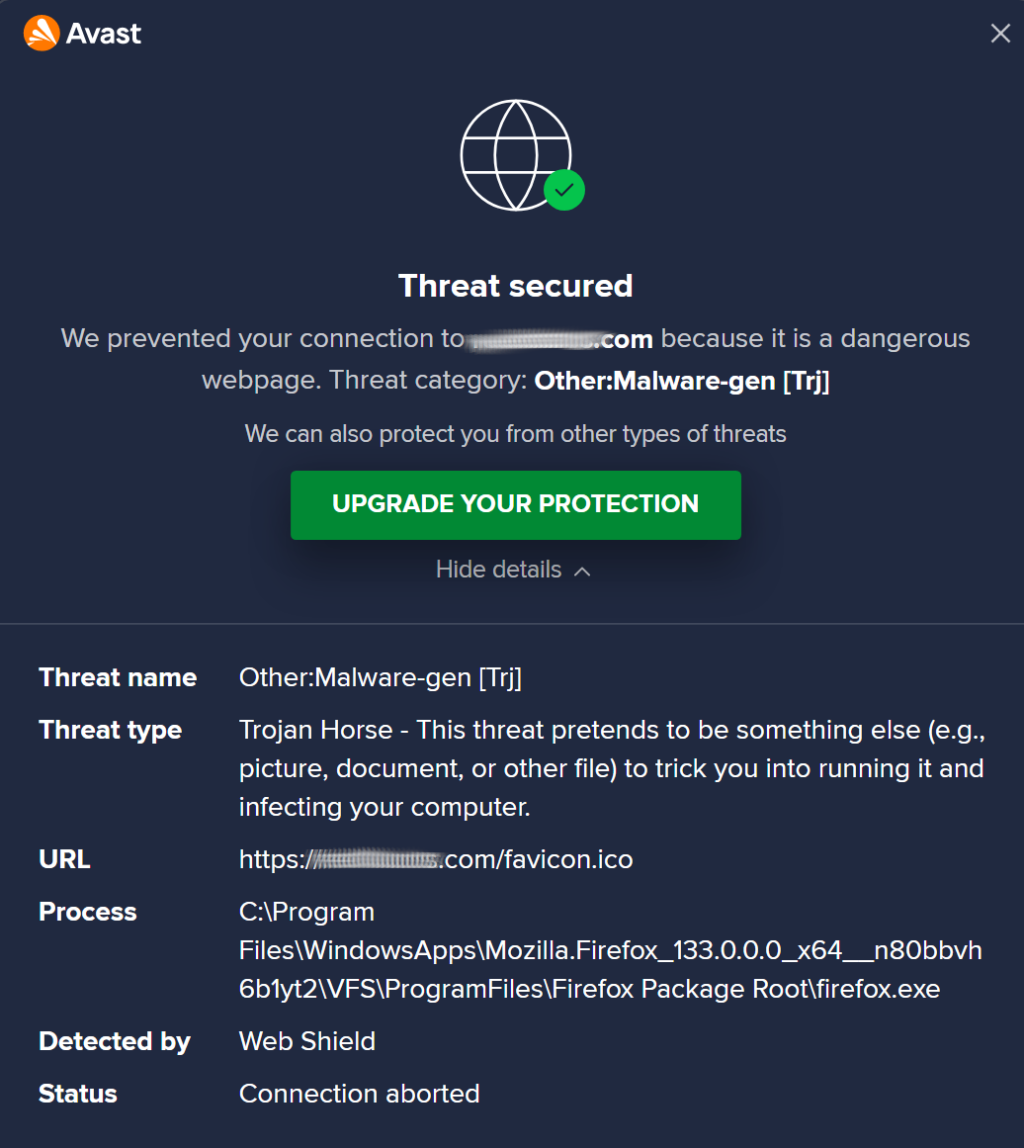
Task: Expand the threat category text
Action: click(x=681, y=381)
